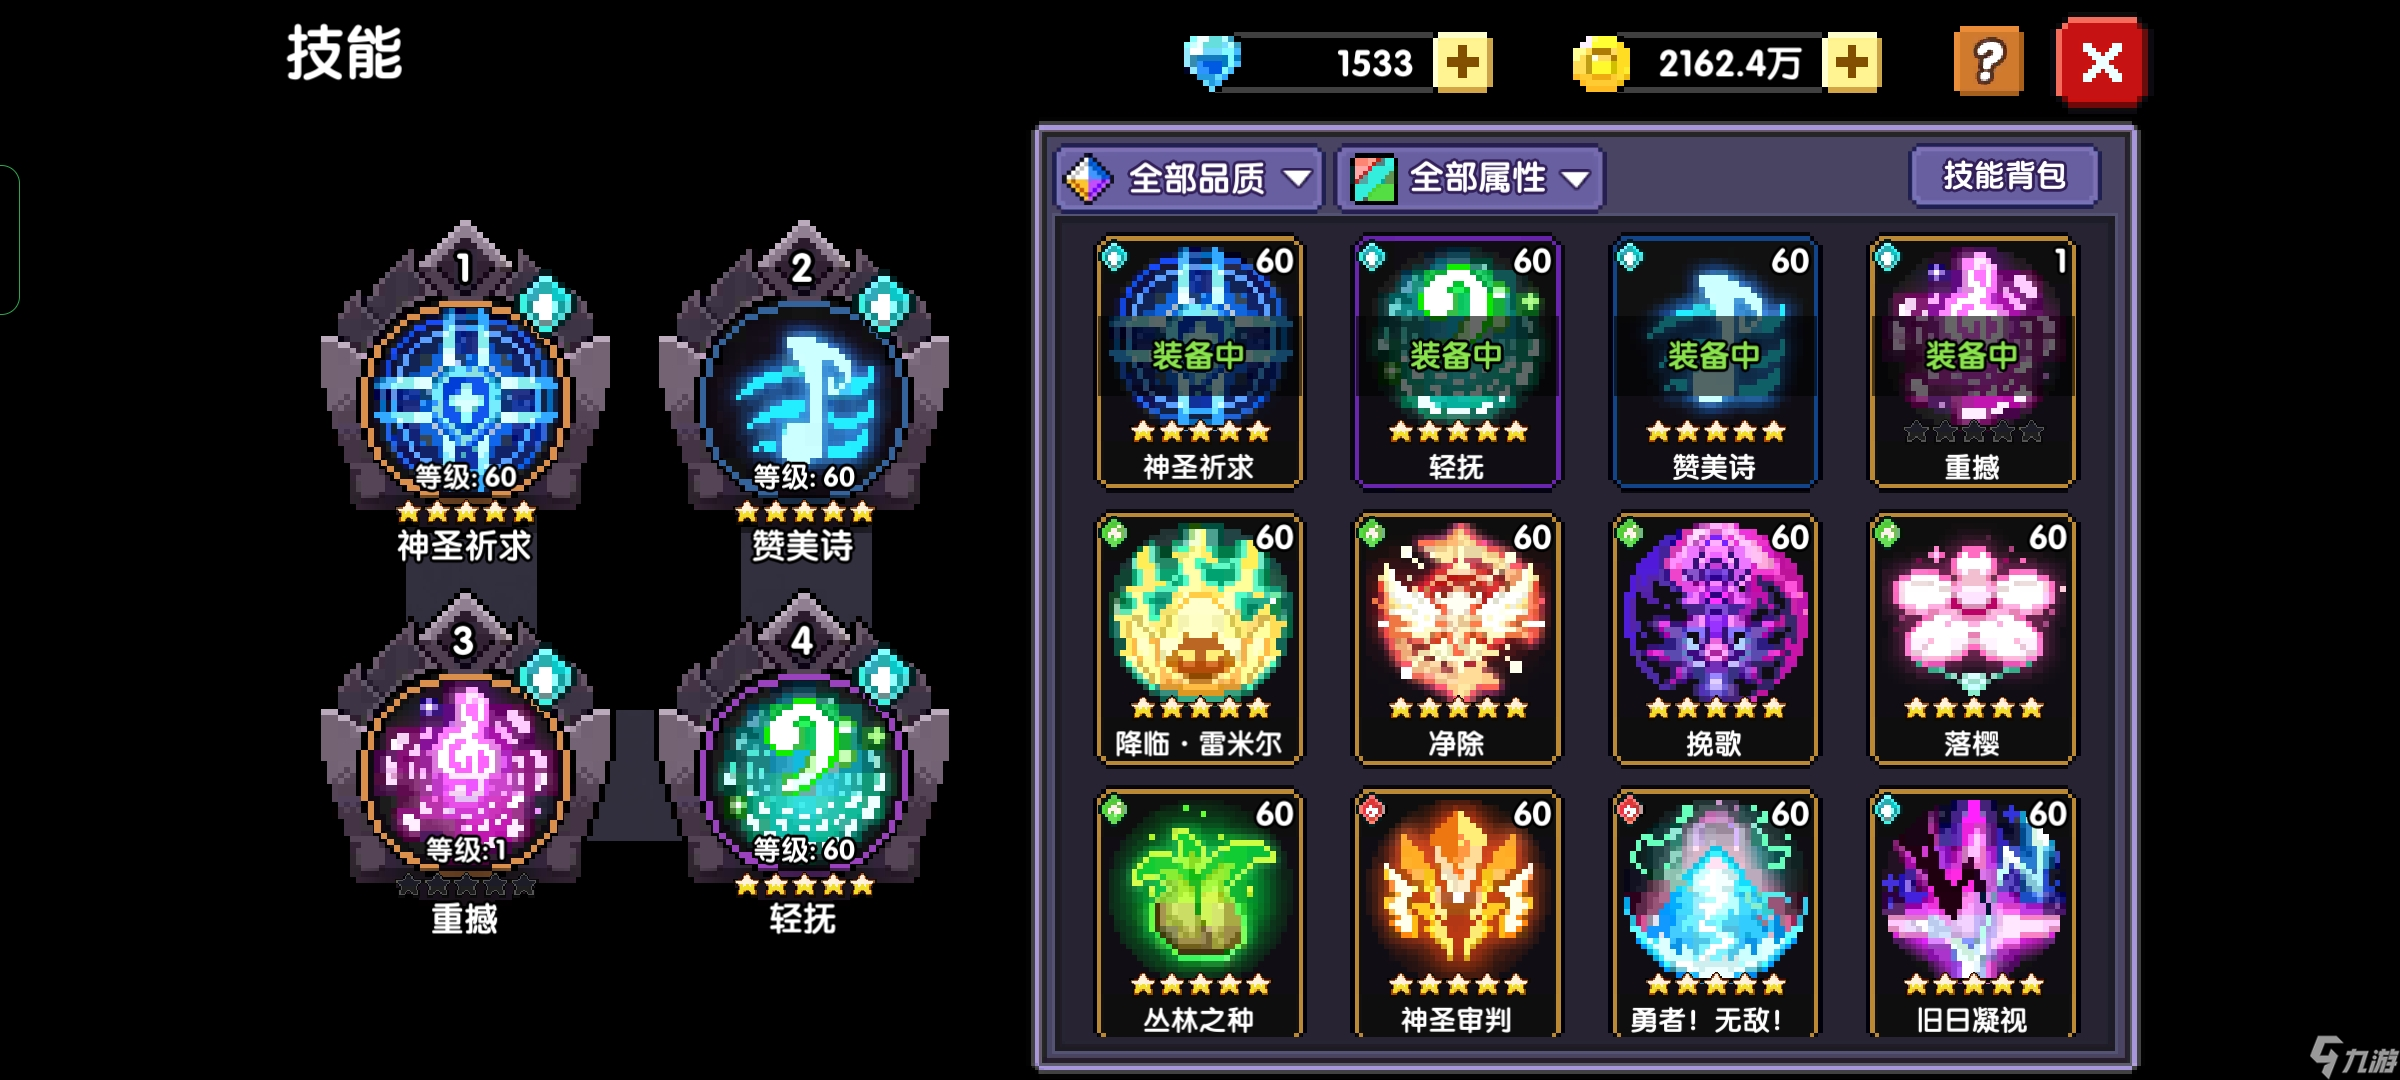Select the 丛林之种 skill card
The height and width of the screenshot is (1080, 2400).
(x=1199, y=914)
